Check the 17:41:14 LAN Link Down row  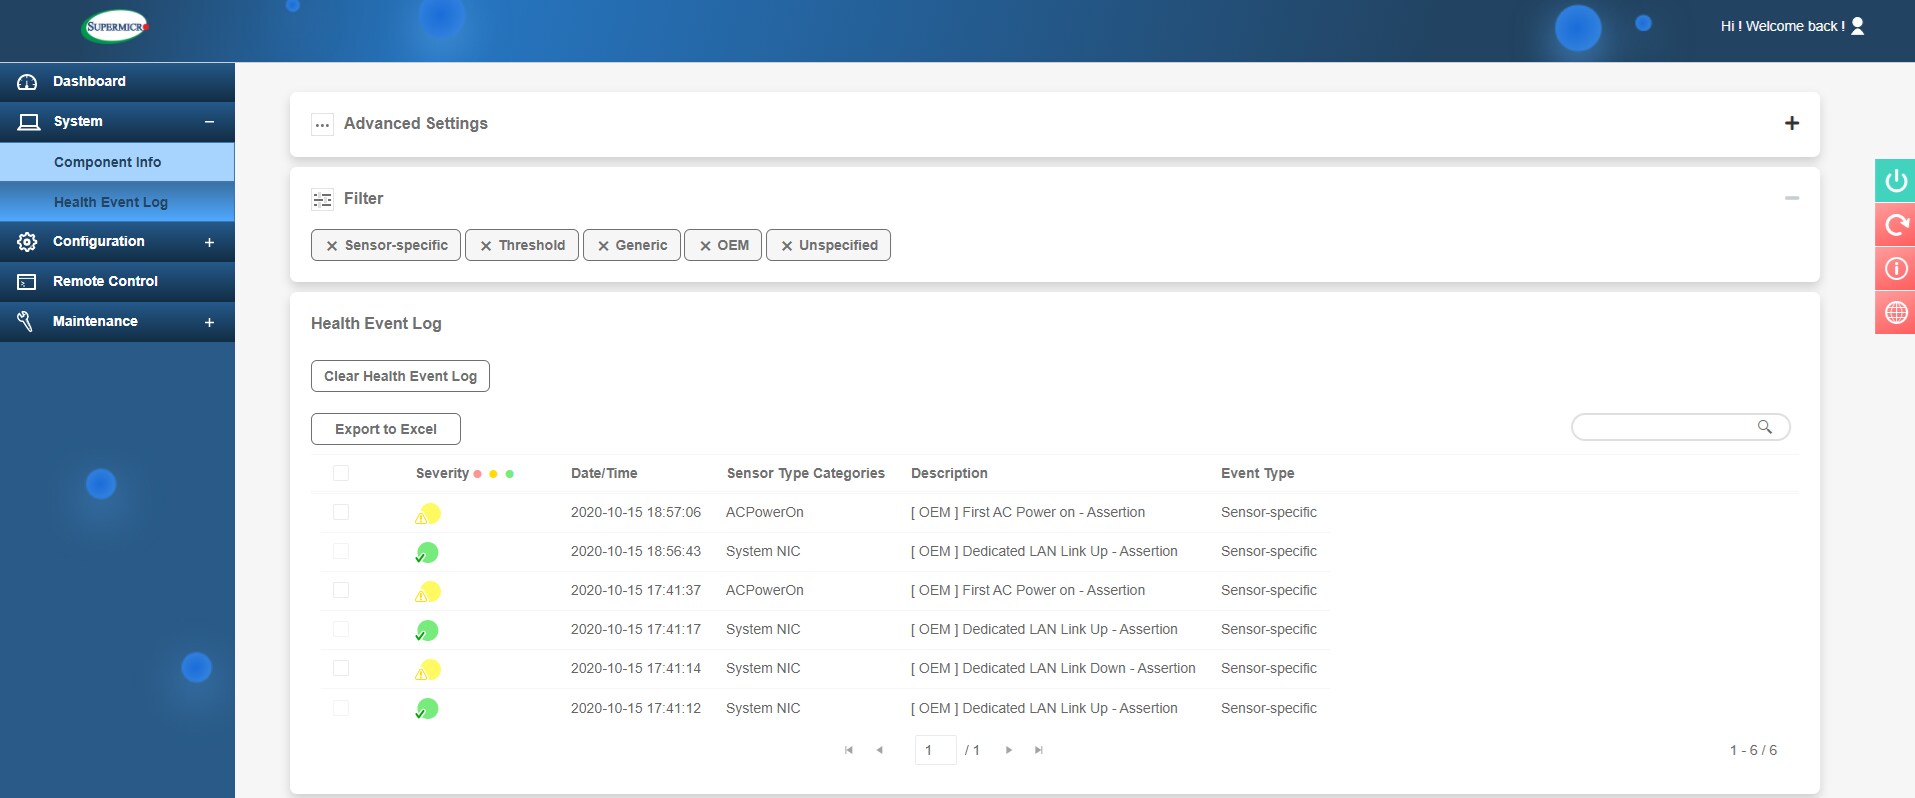341,668
